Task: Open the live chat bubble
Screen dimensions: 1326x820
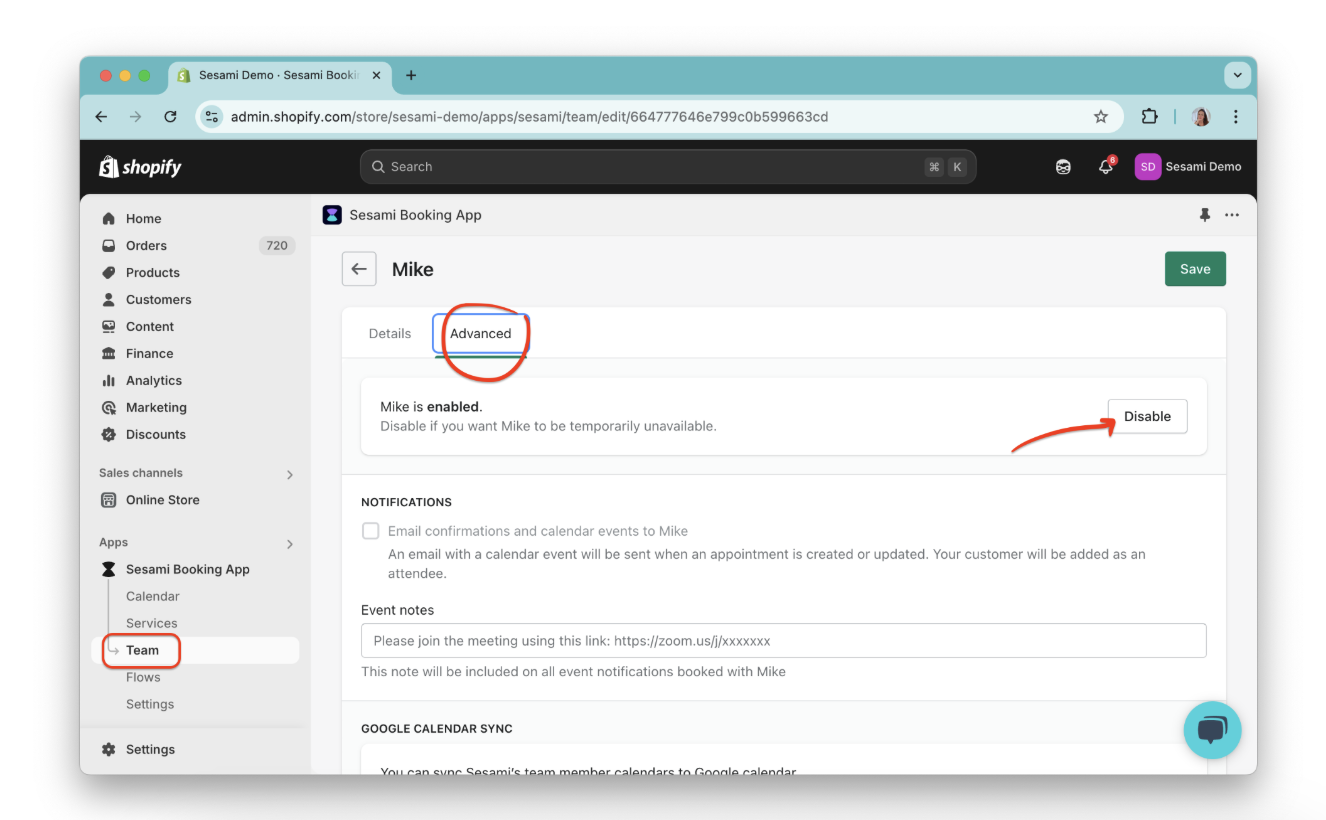Action: pos(1212,730)
